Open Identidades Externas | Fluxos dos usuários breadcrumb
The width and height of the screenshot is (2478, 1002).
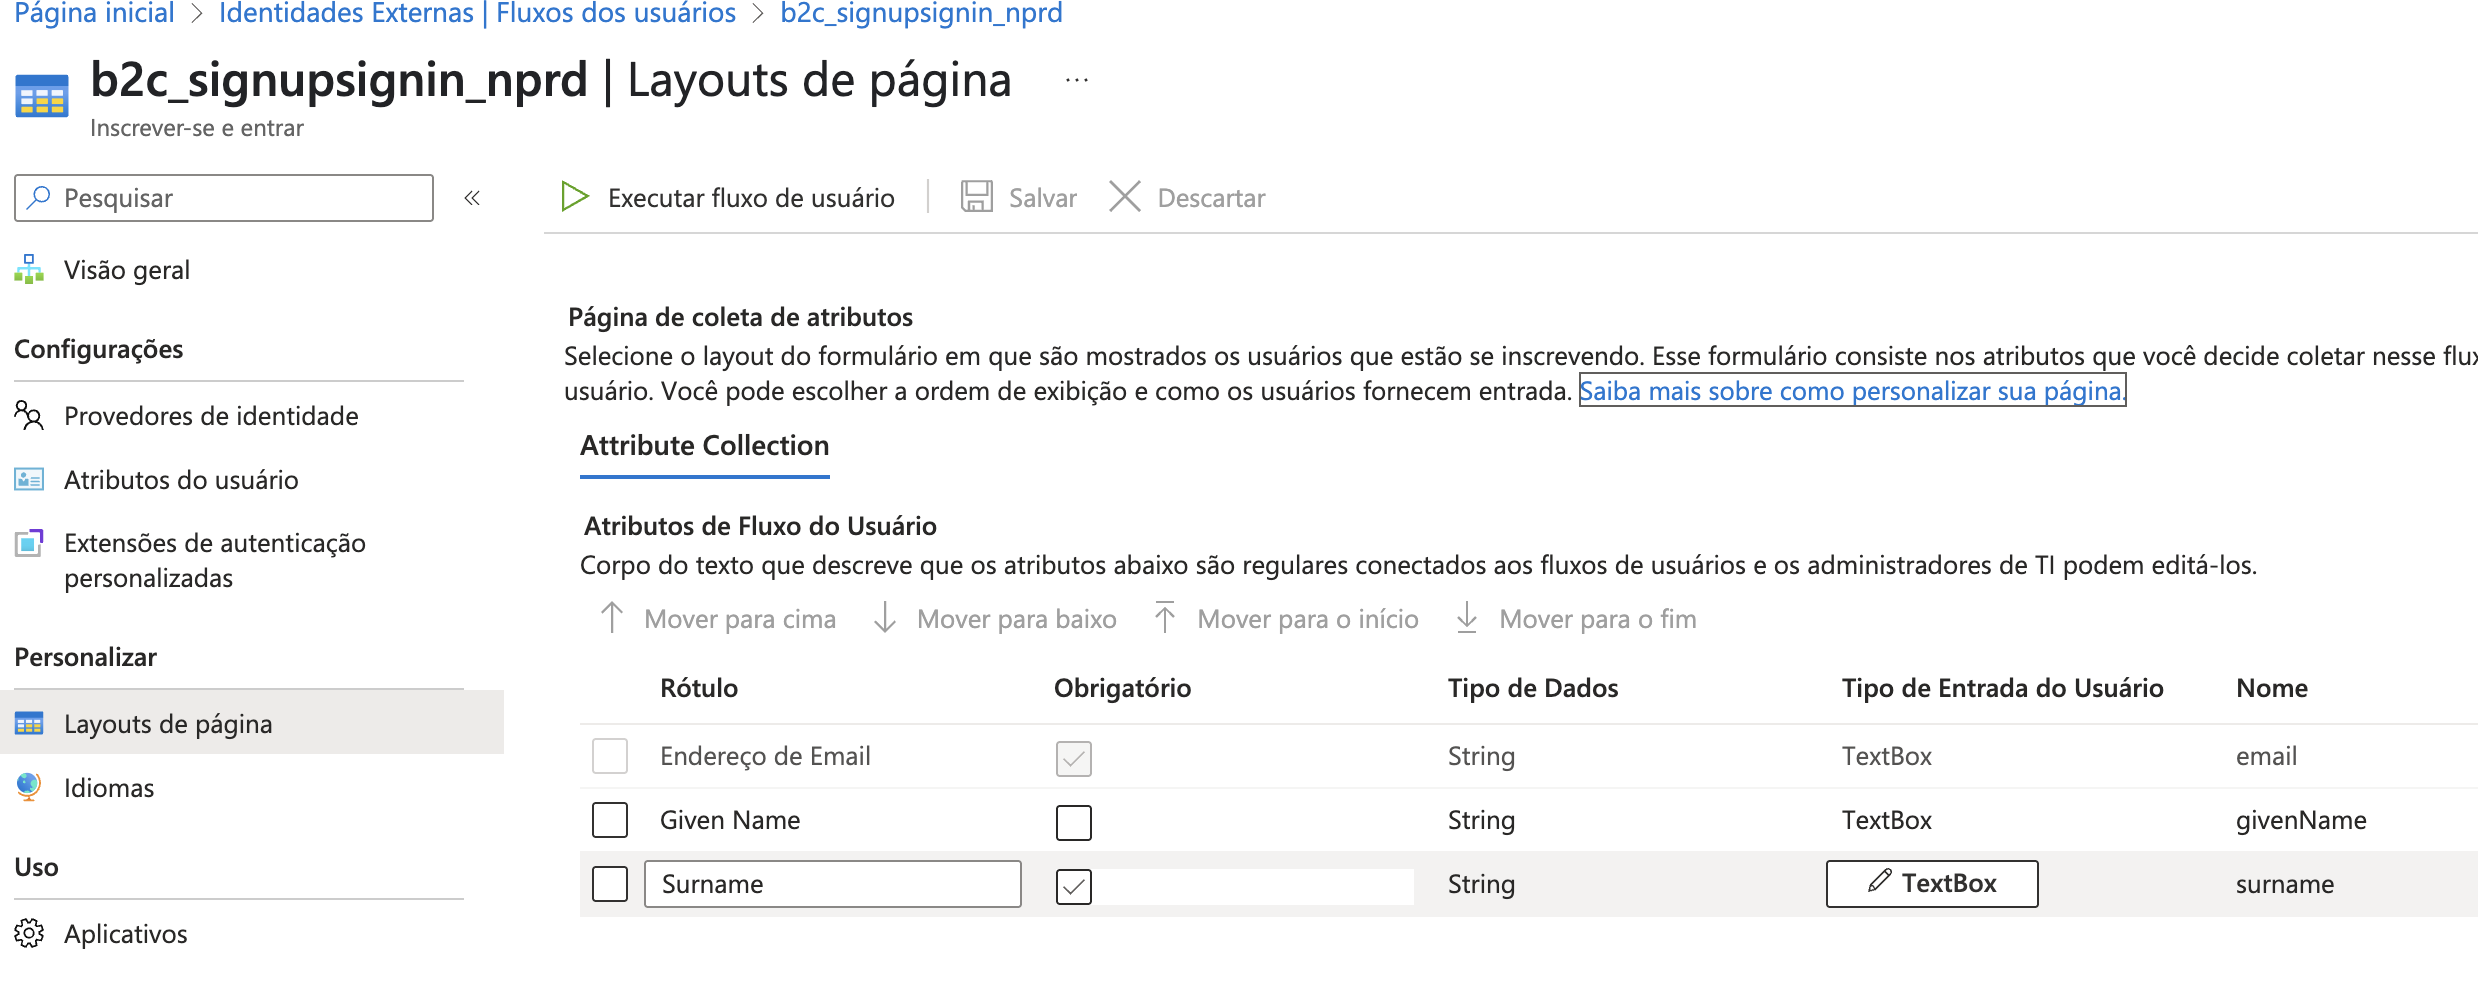pos(477,13)
